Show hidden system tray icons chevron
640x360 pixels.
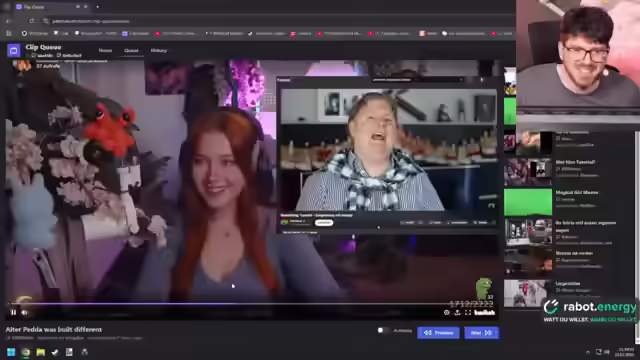[x=588, y=352]
